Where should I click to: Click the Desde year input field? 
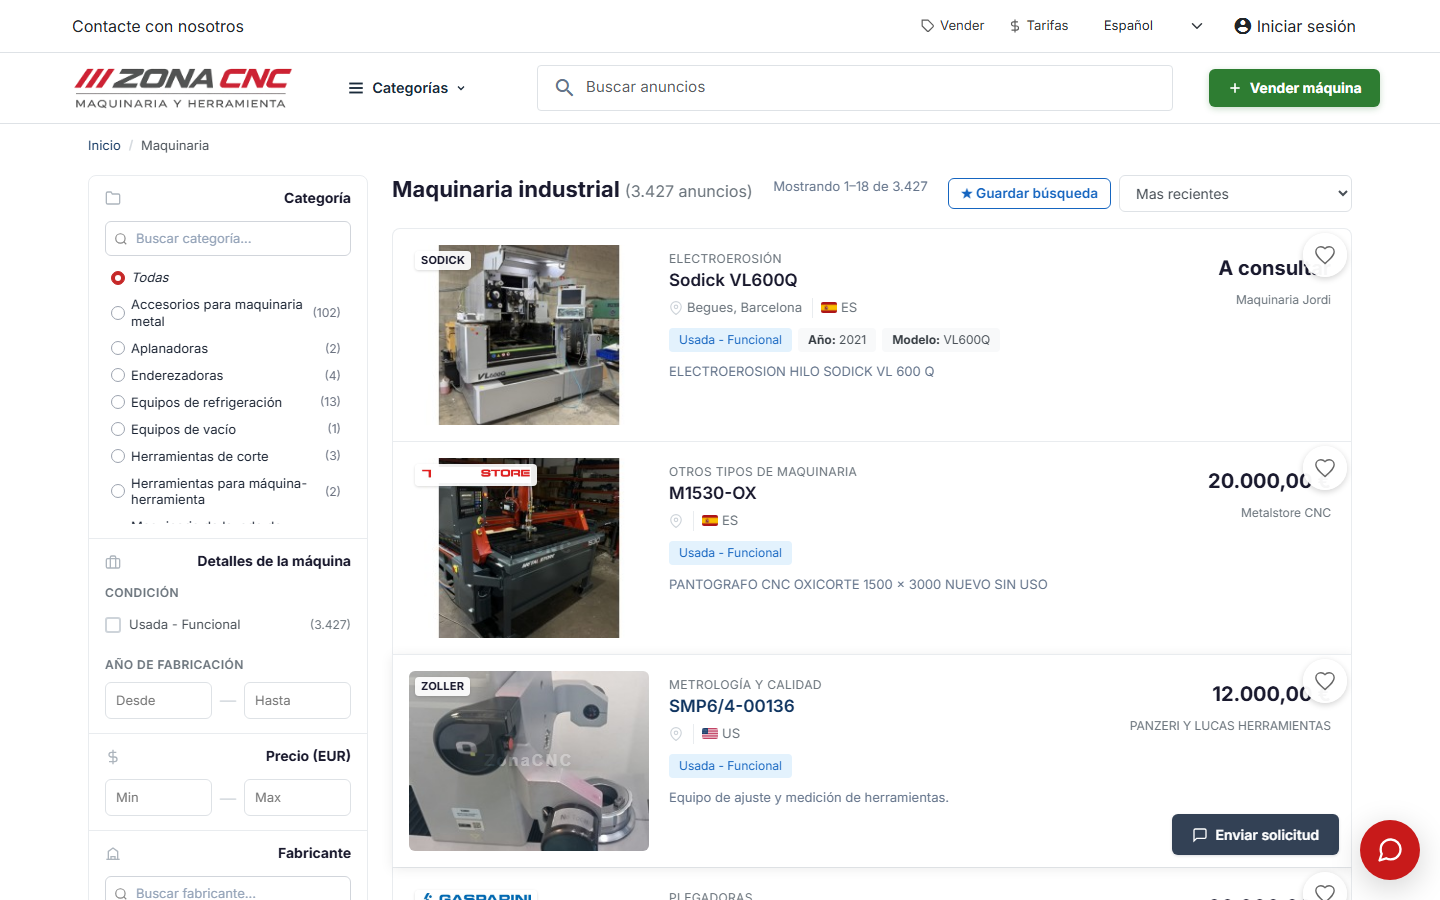click(158, 700)
